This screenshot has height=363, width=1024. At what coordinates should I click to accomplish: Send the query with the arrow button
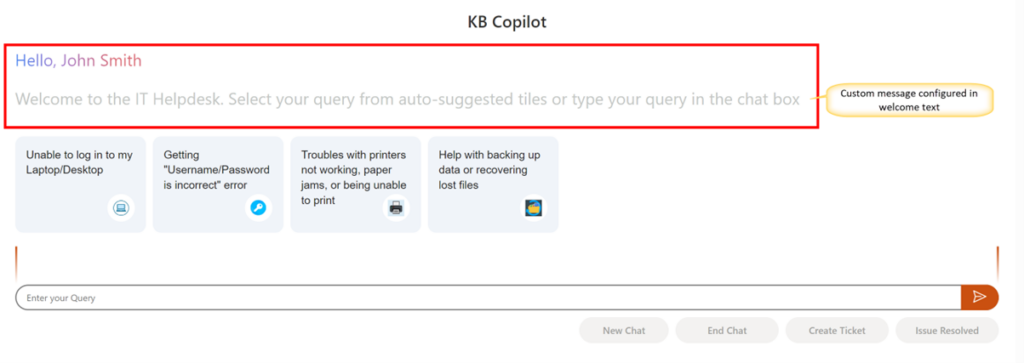(979, 297)
